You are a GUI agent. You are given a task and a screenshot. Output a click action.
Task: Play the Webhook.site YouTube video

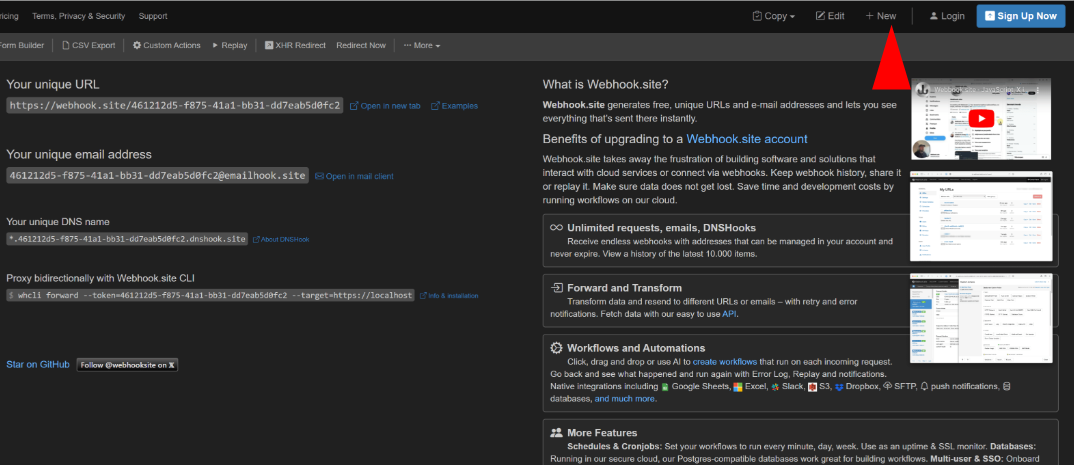[x=982, y=118]
